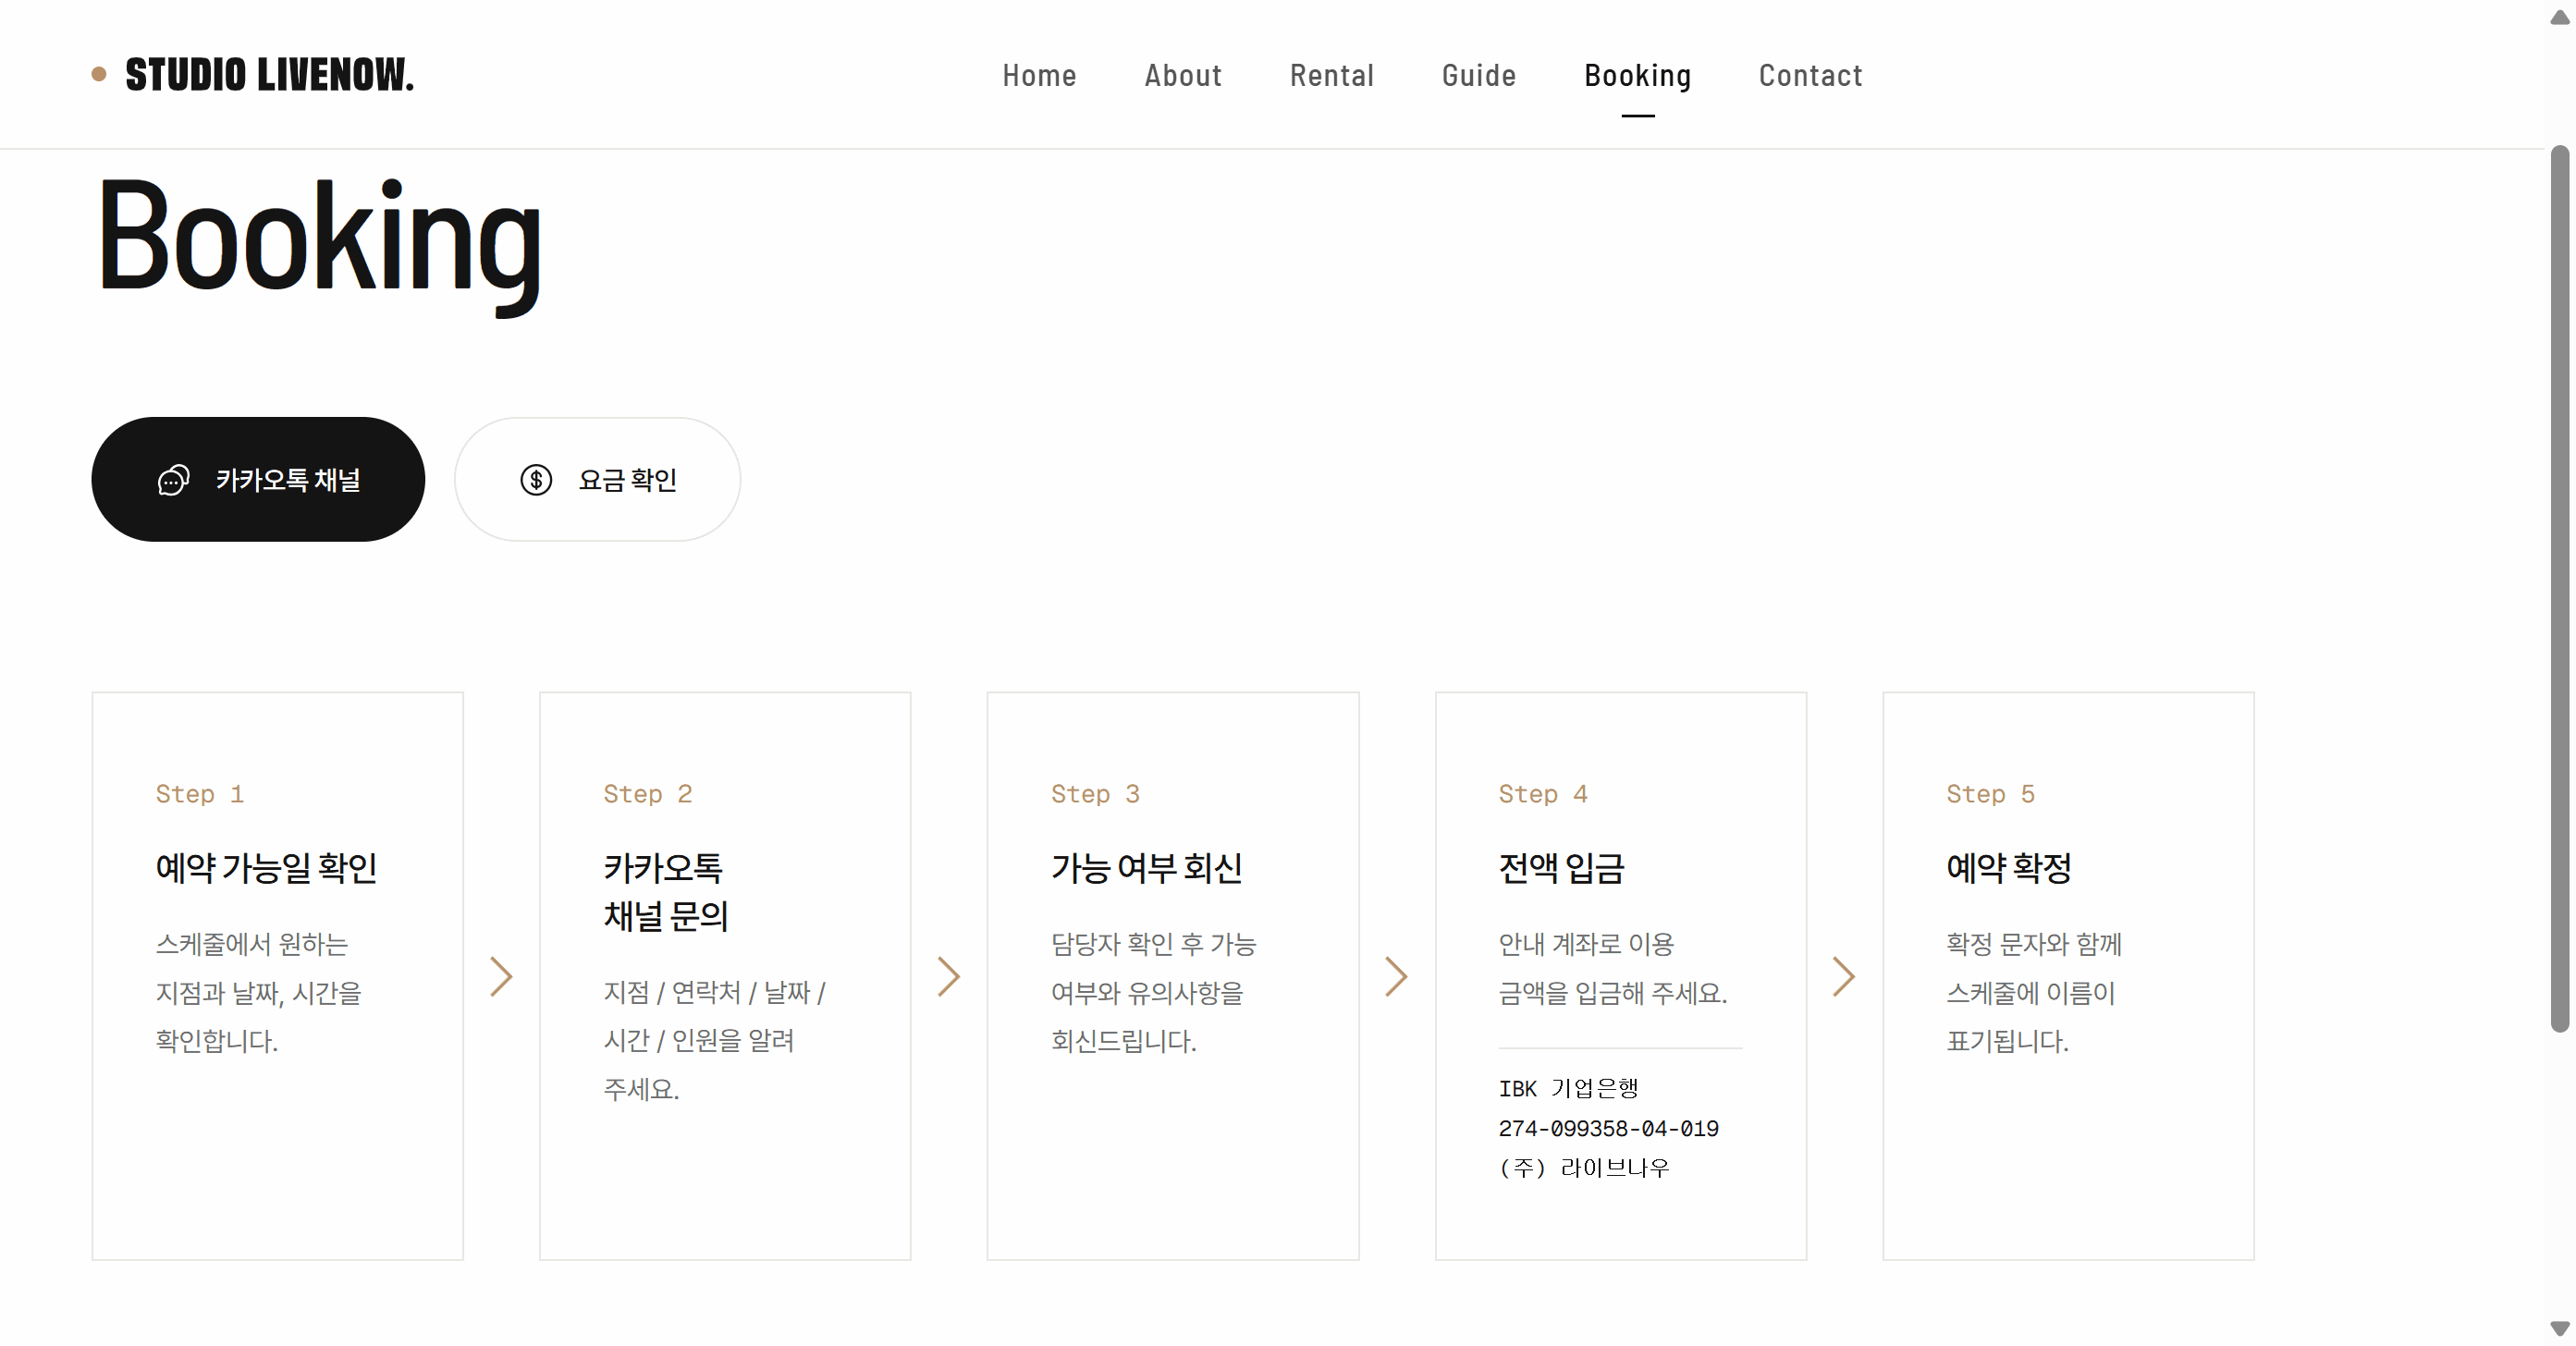
Task: Go to the About page
Action: tap(1183, 75)
